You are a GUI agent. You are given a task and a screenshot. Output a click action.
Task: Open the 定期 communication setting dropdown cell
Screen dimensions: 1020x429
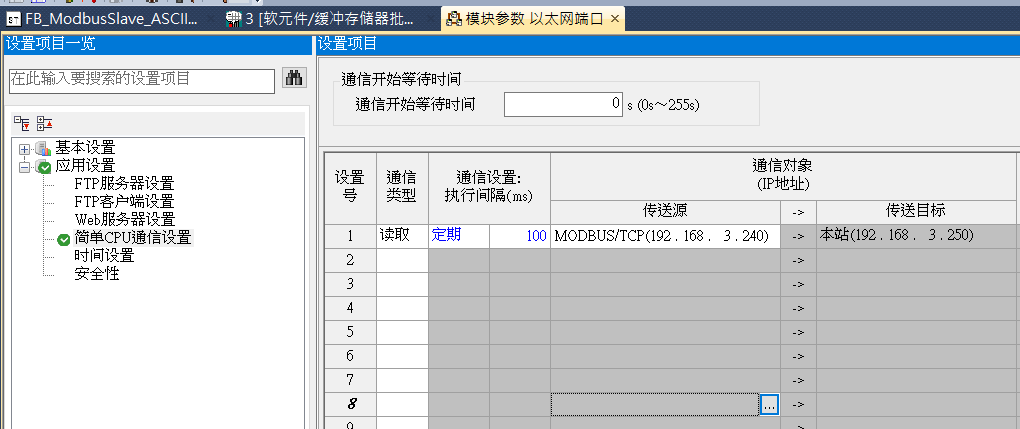(x=459, y=236)
